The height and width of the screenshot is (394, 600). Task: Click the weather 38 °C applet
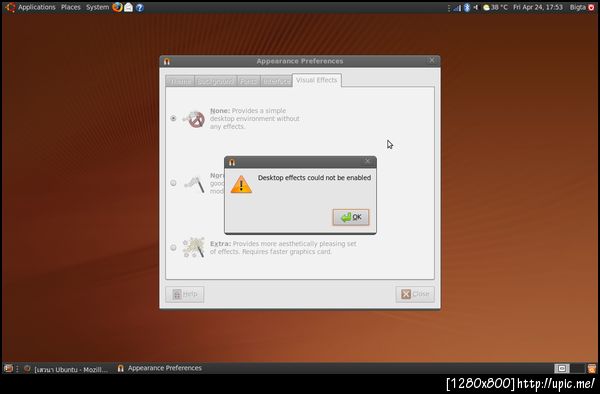[495, 7]
